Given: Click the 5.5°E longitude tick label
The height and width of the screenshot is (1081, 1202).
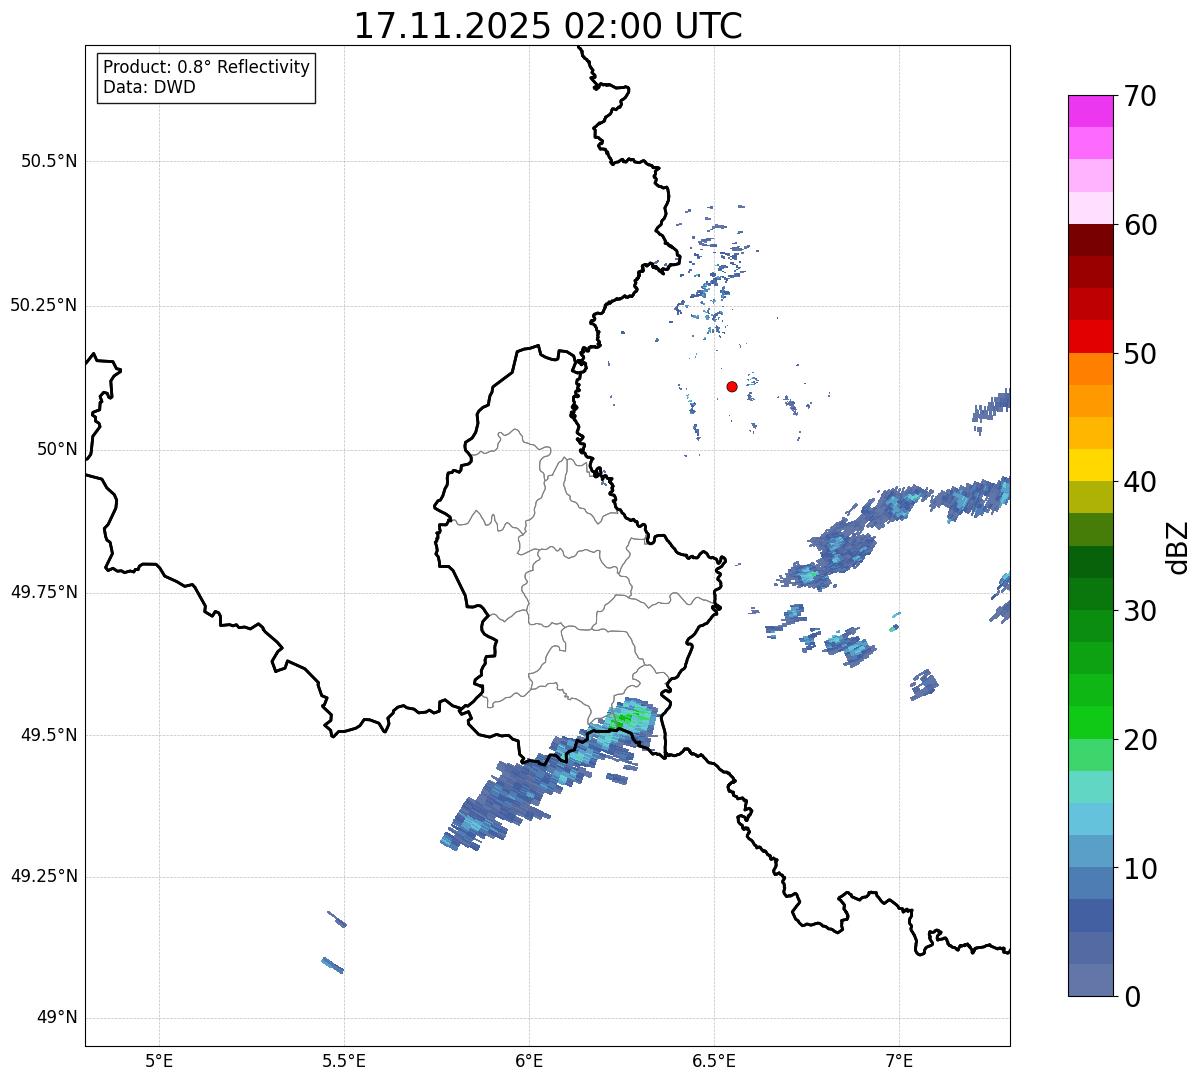Looking at the screenshot, I should coord(344,1060).
